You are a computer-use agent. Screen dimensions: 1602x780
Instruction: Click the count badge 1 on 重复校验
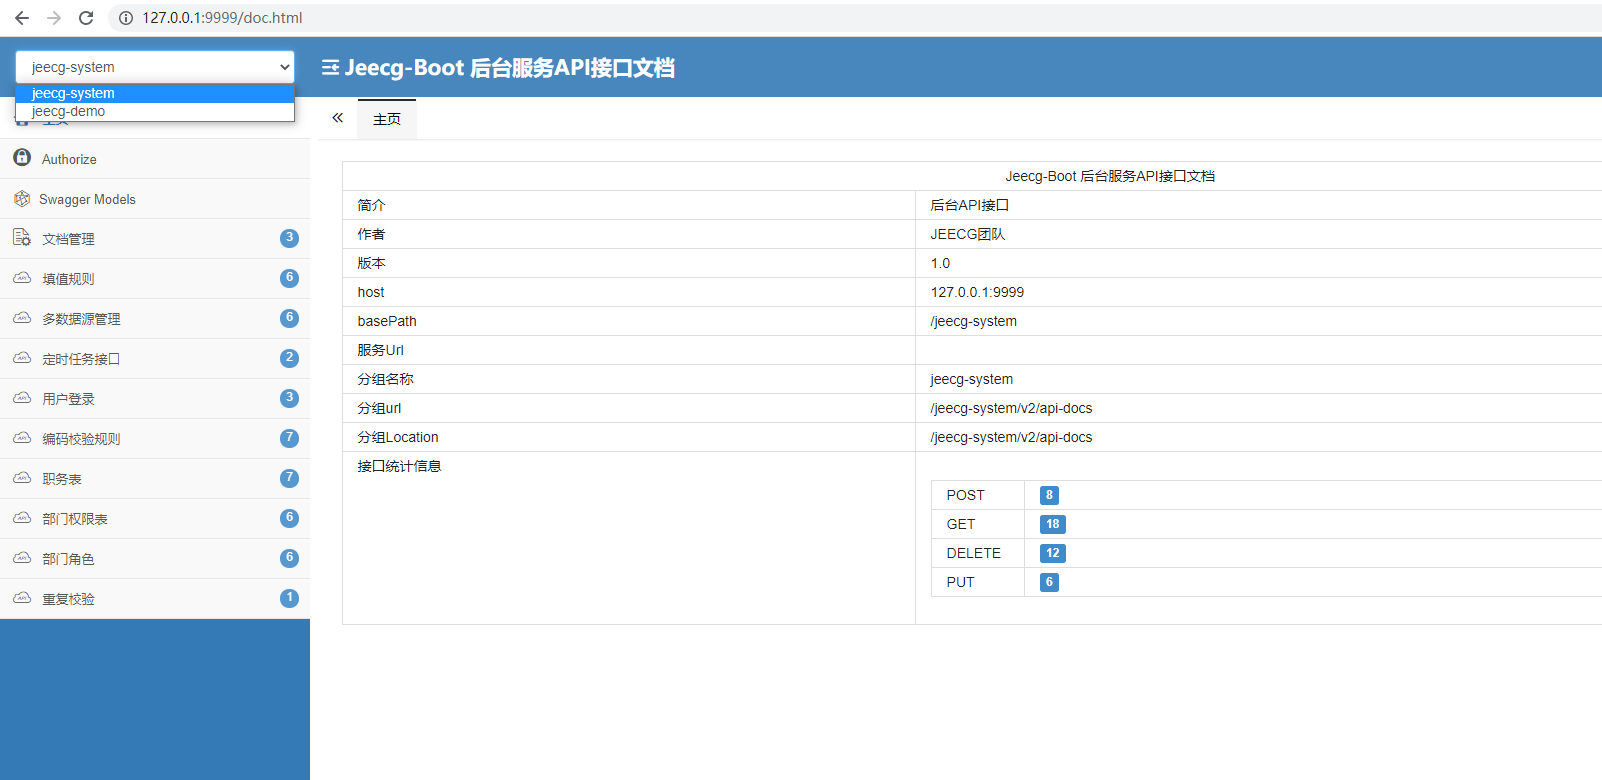[x=290, y=598]
